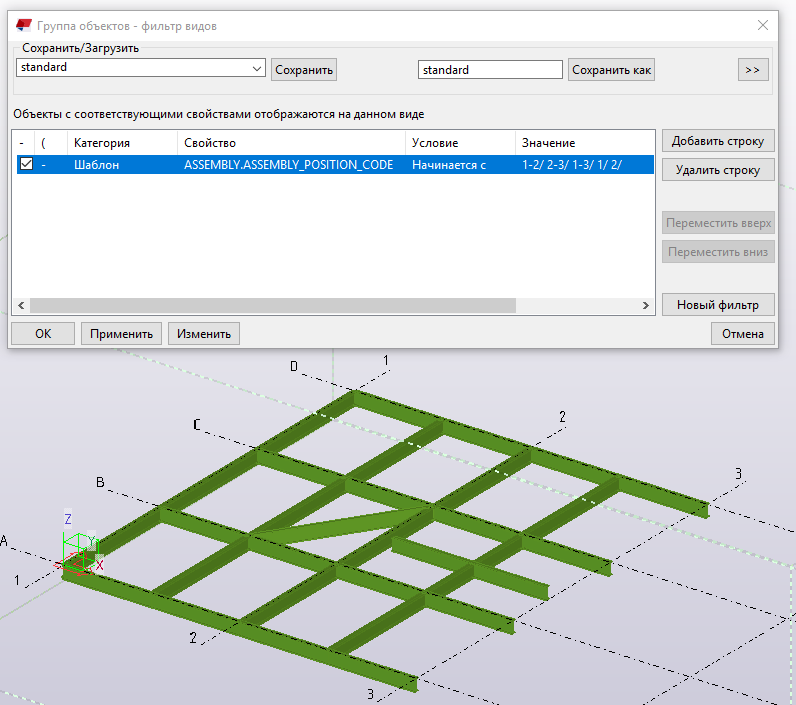Expand dialog with the >> button

[754, 70]
